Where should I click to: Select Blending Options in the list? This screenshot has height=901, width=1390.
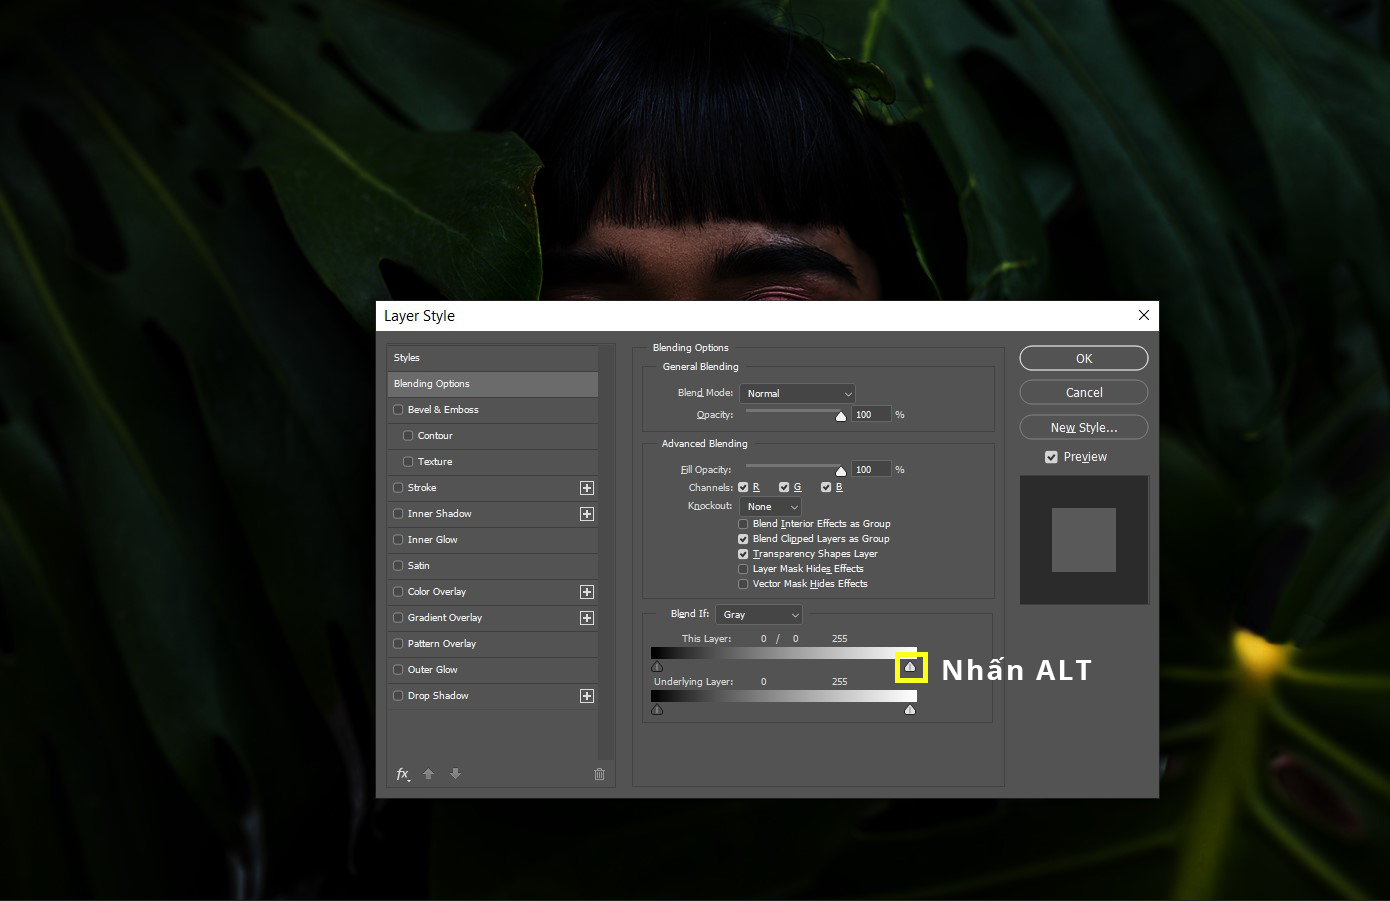point(493,384)
